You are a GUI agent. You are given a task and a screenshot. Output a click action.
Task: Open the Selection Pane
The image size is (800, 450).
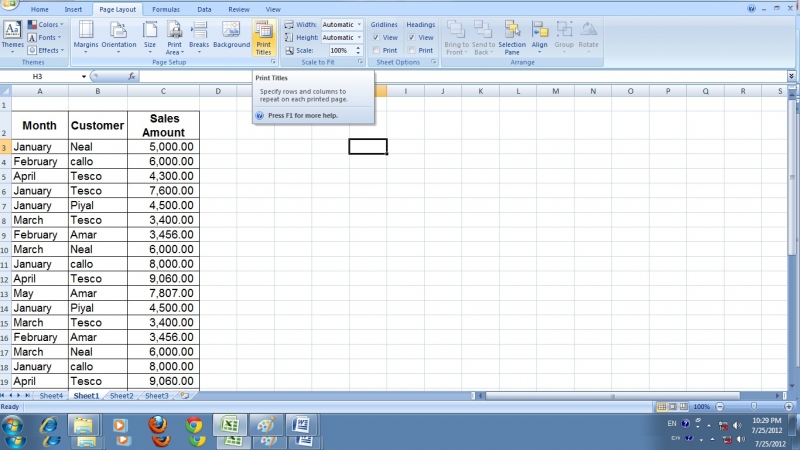tap(512, 35)
